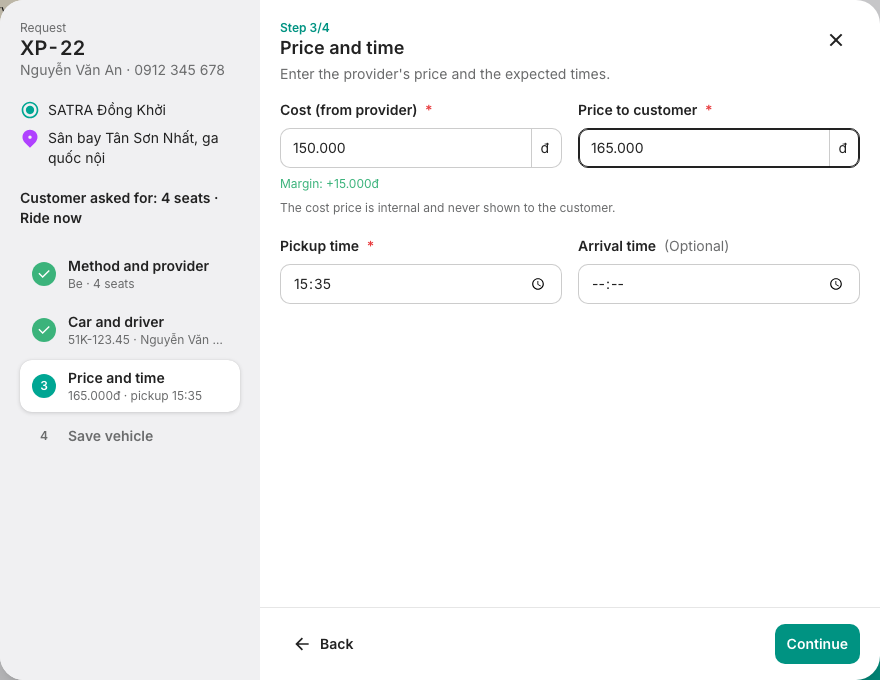
Task: Close the Price and time dialog
Action: 836,40
